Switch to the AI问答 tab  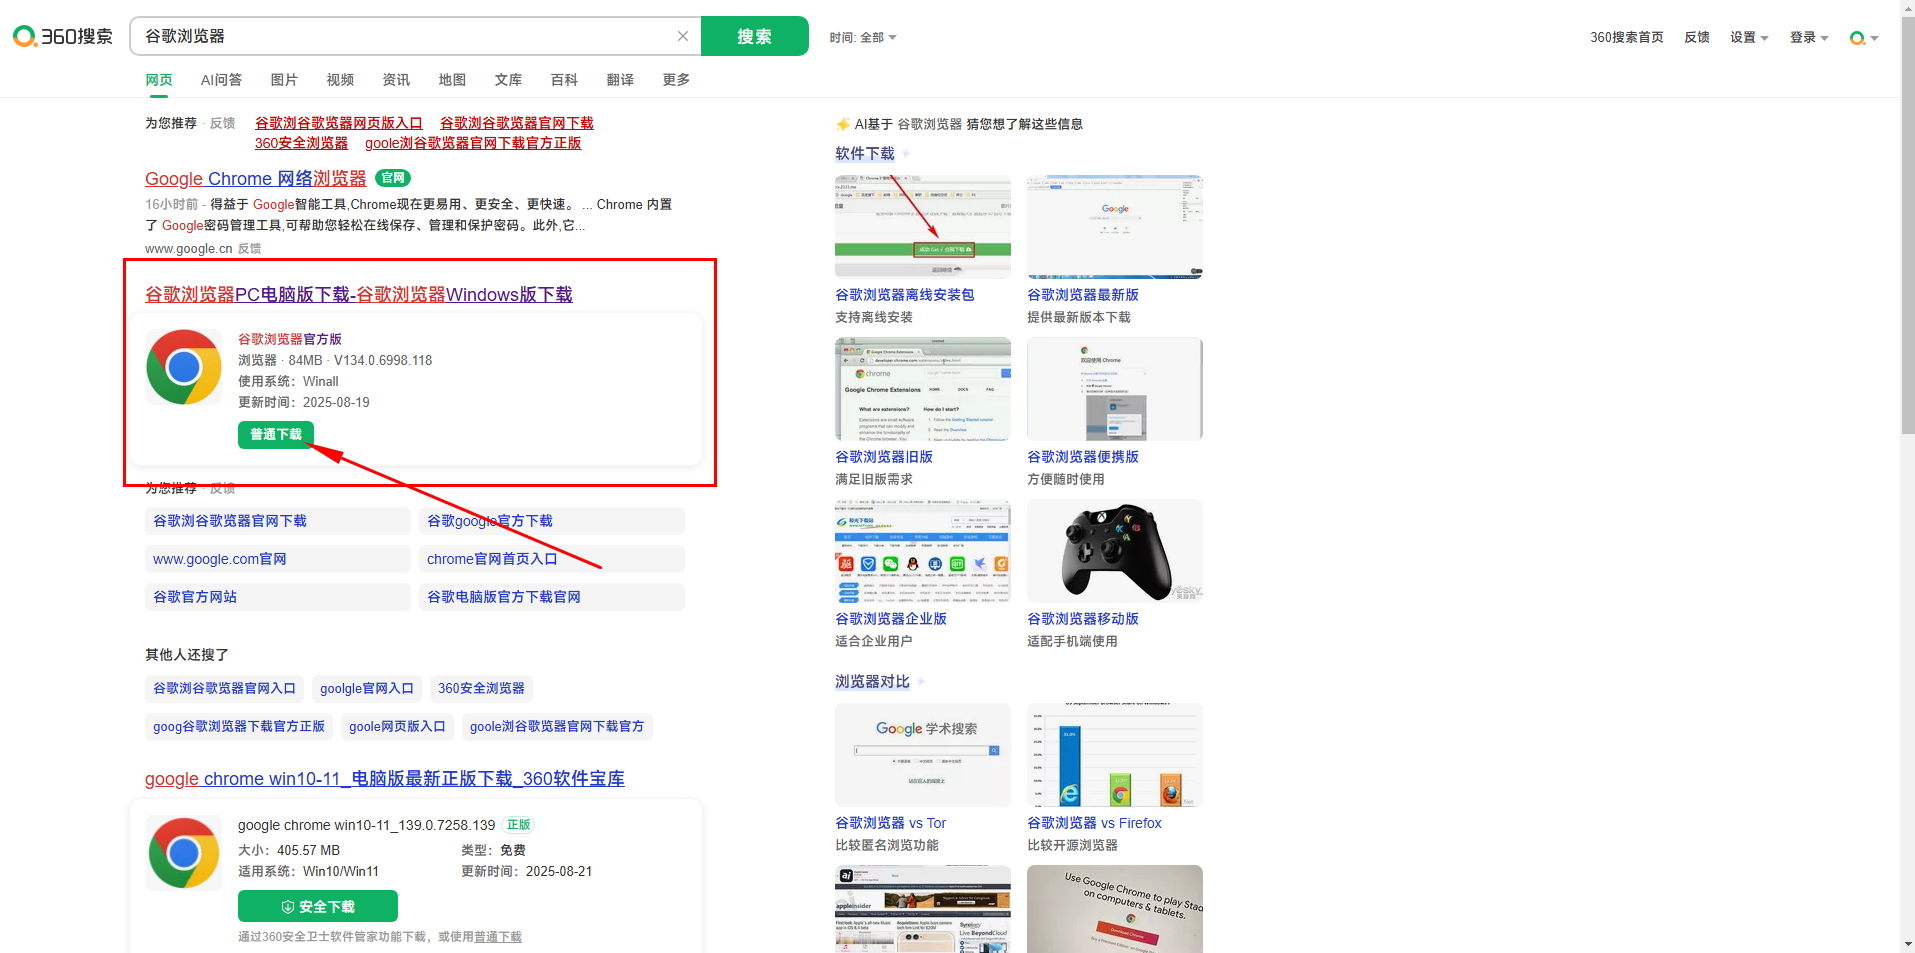pos(221,80)
